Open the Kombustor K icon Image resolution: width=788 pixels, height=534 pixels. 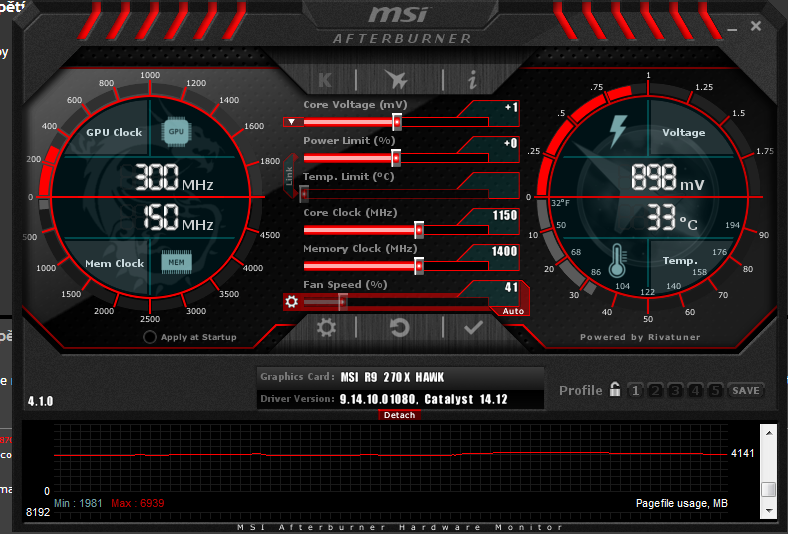(x=325, y=80)
